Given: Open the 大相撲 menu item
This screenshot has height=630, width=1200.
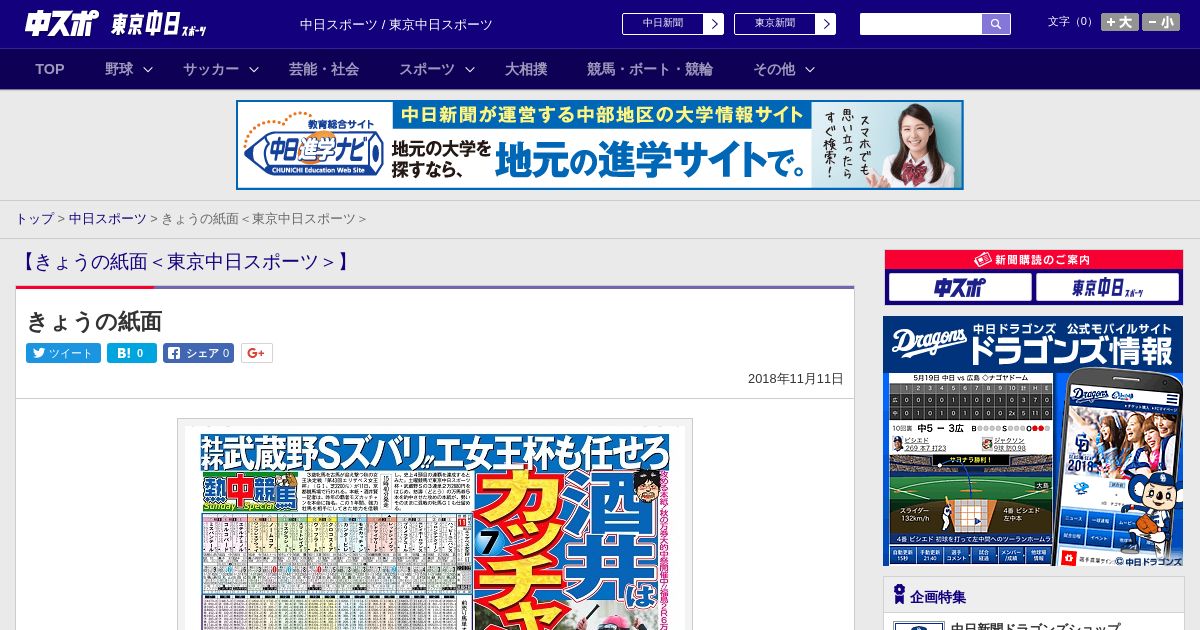Looking at the screenshot, I should (526, 69).
